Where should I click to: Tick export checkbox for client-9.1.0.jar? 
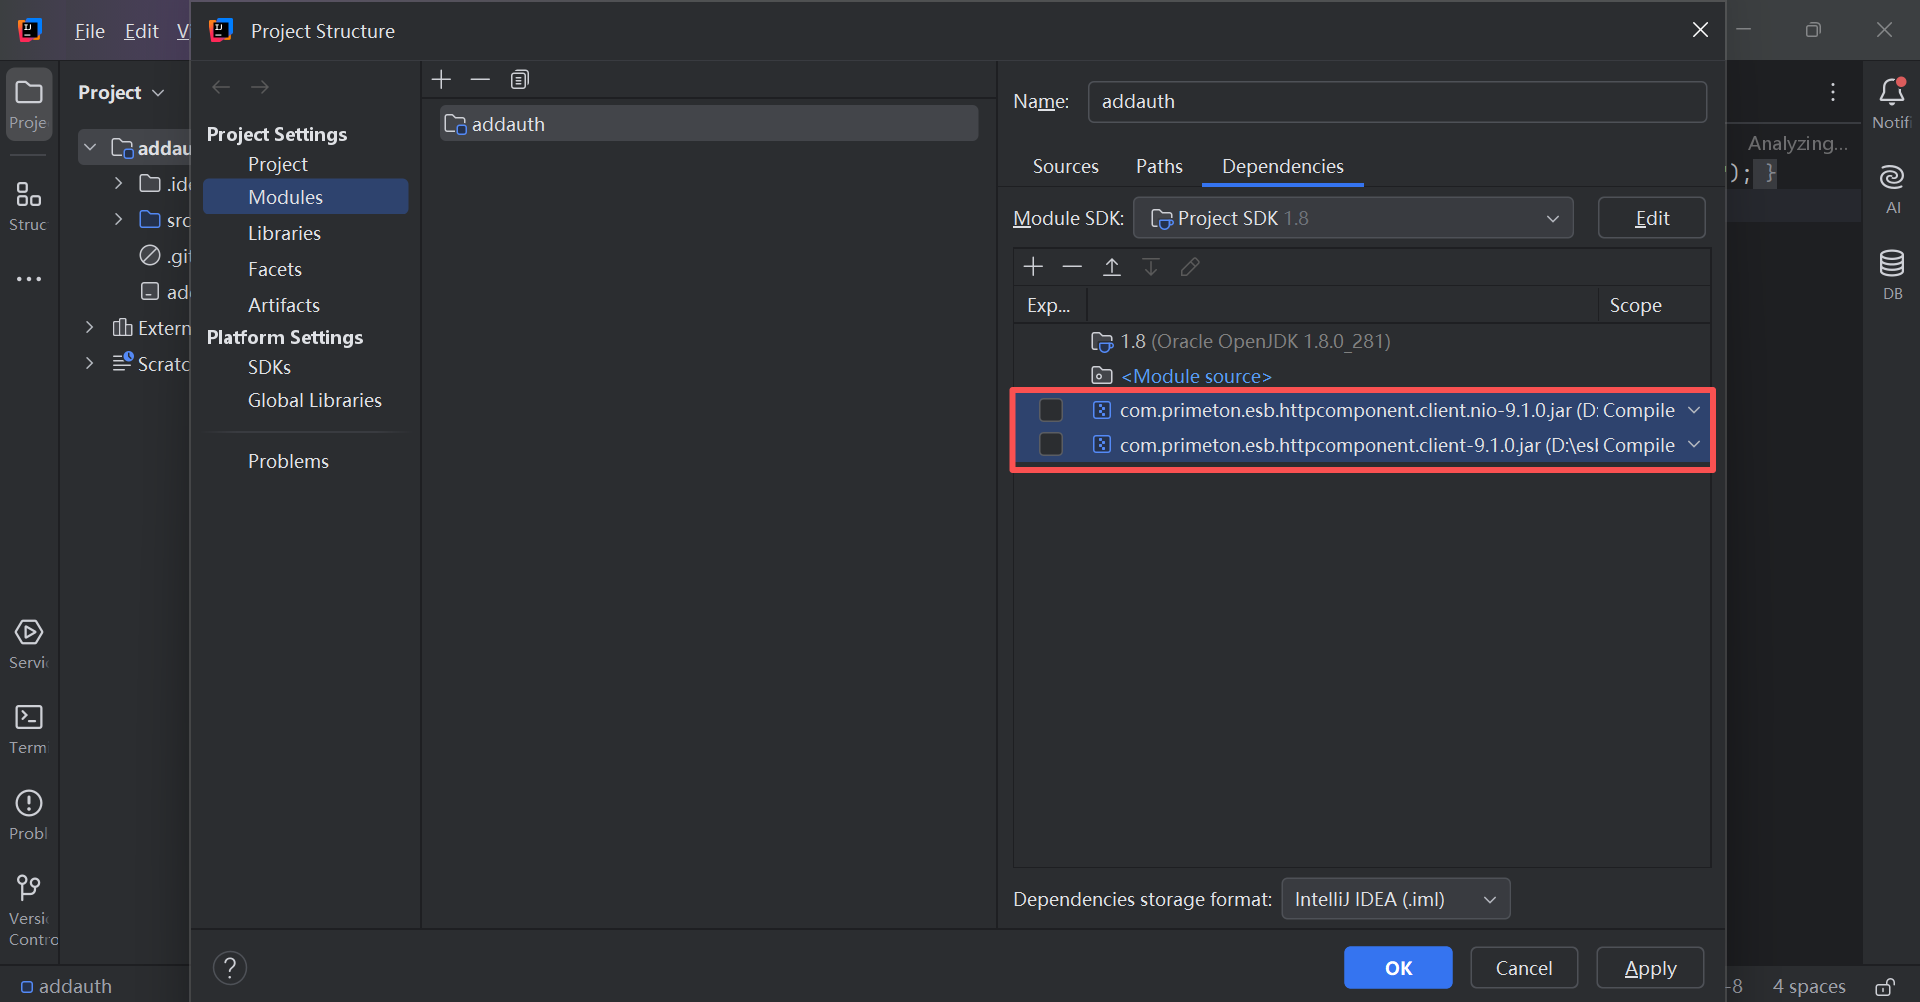tap(1051, 445)
